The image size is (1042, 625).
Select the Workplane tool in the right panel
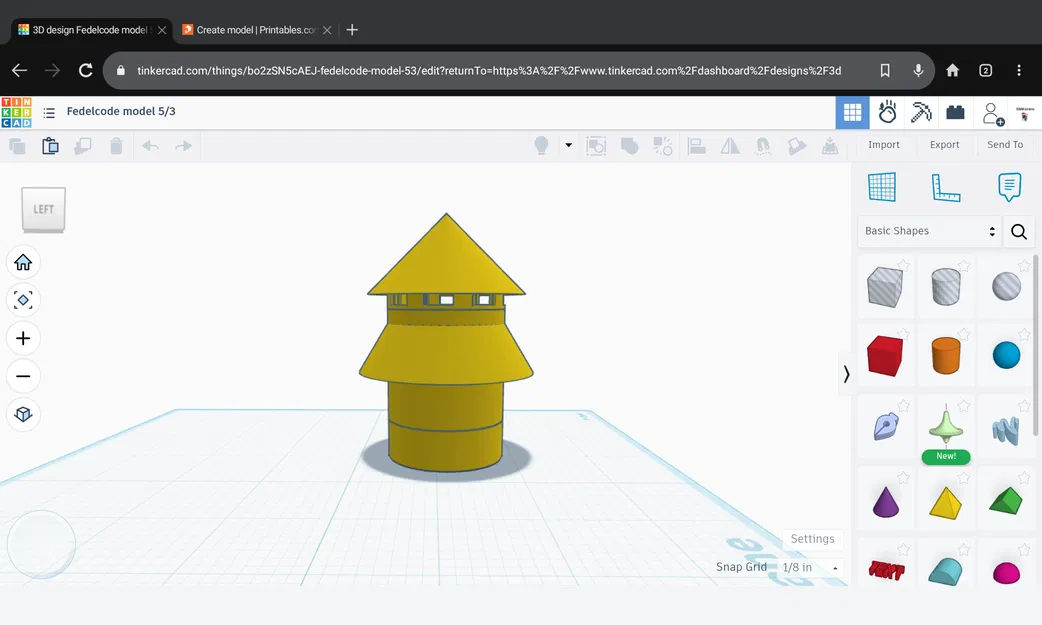coord(881,186)
